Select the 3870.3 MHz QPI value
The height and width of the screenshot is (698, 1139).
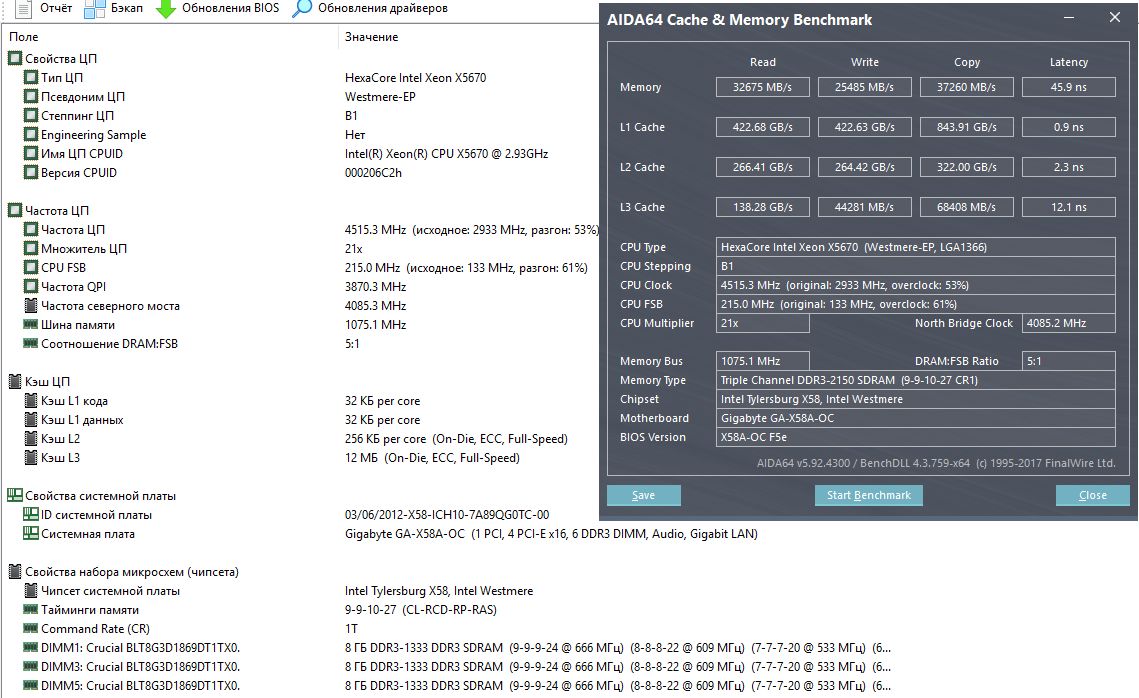point(376,287)
